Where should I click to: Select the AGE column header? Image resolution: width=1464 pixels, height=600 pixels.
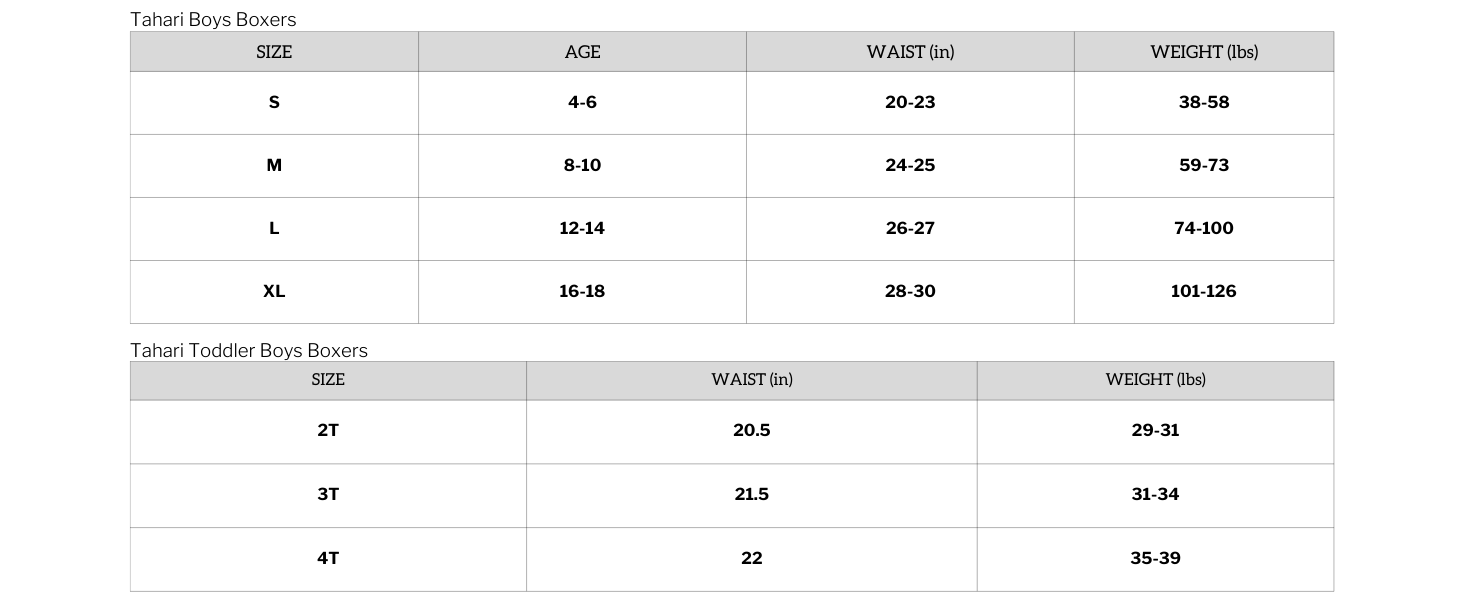point(582,52)
